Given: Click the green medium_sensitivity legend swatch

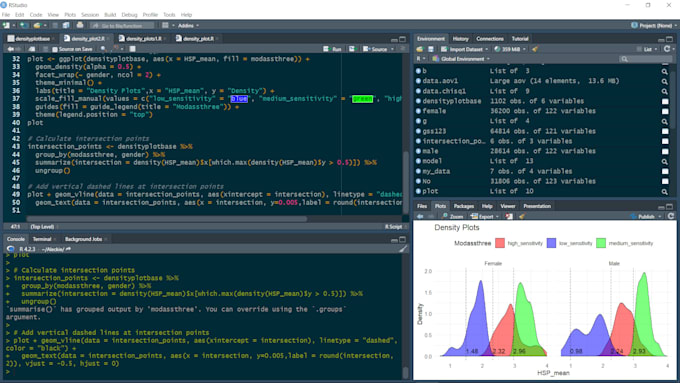Looking at the screenshot, I should click(x=601, y=243).
